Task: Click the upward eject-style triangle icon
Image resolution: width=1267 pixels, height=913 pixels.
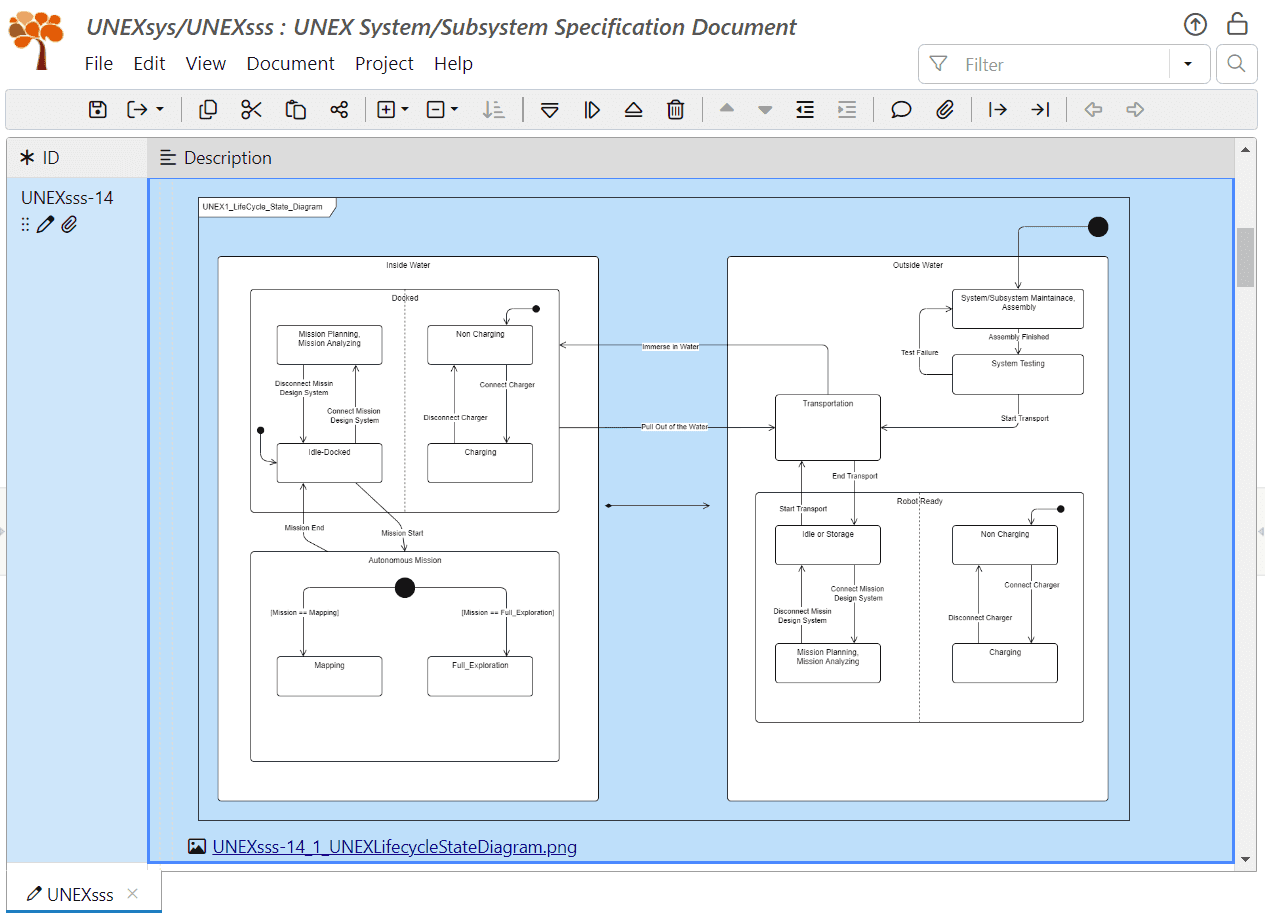Action: tap(633, 110)
